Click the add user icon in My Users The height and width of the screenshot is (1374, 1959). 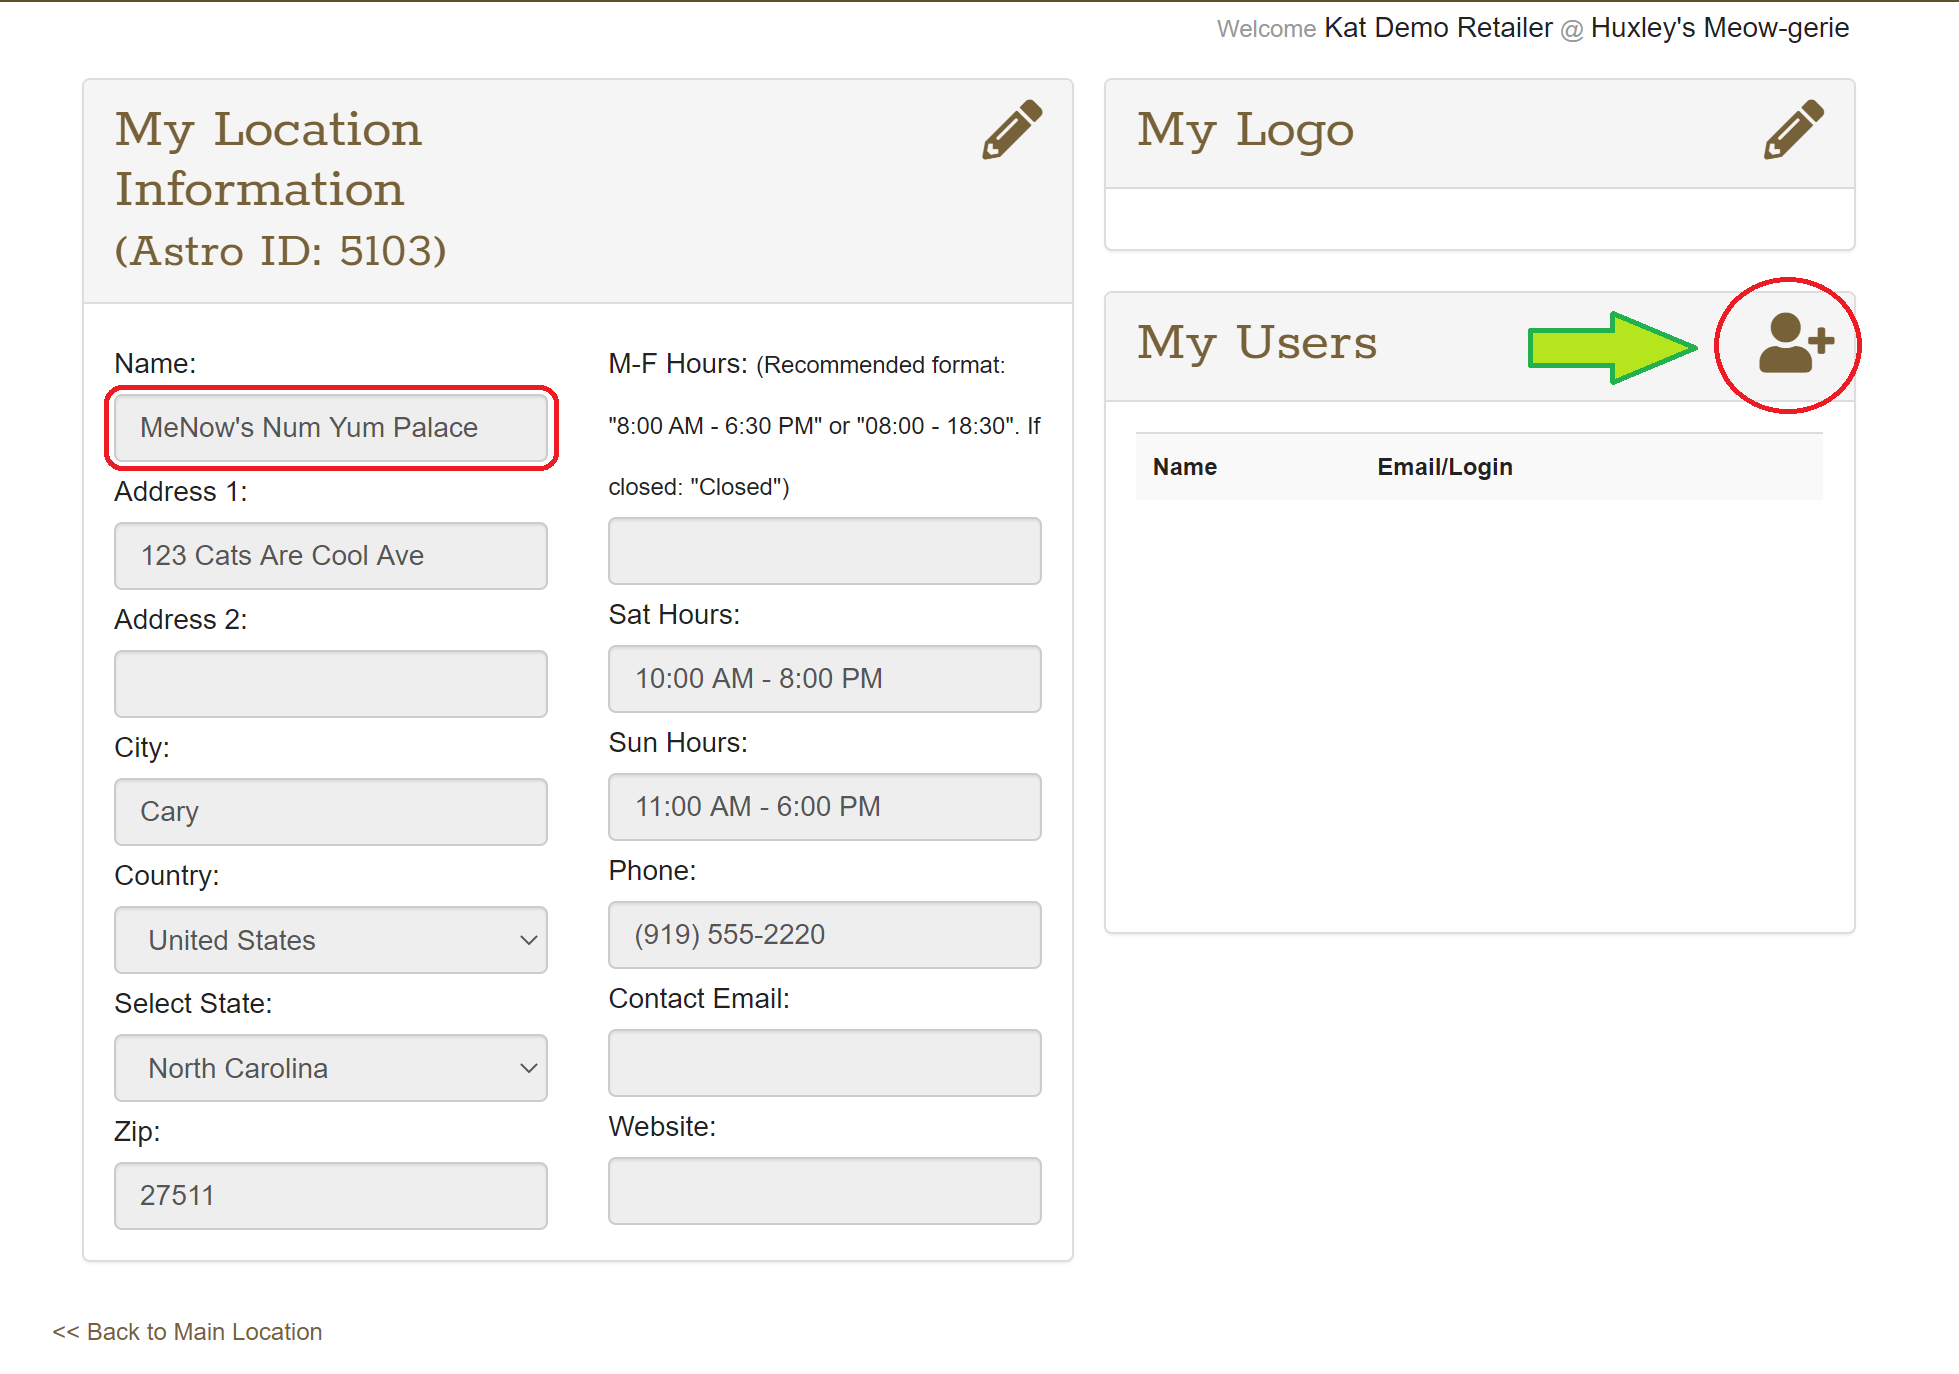(x=1794, y=343)
